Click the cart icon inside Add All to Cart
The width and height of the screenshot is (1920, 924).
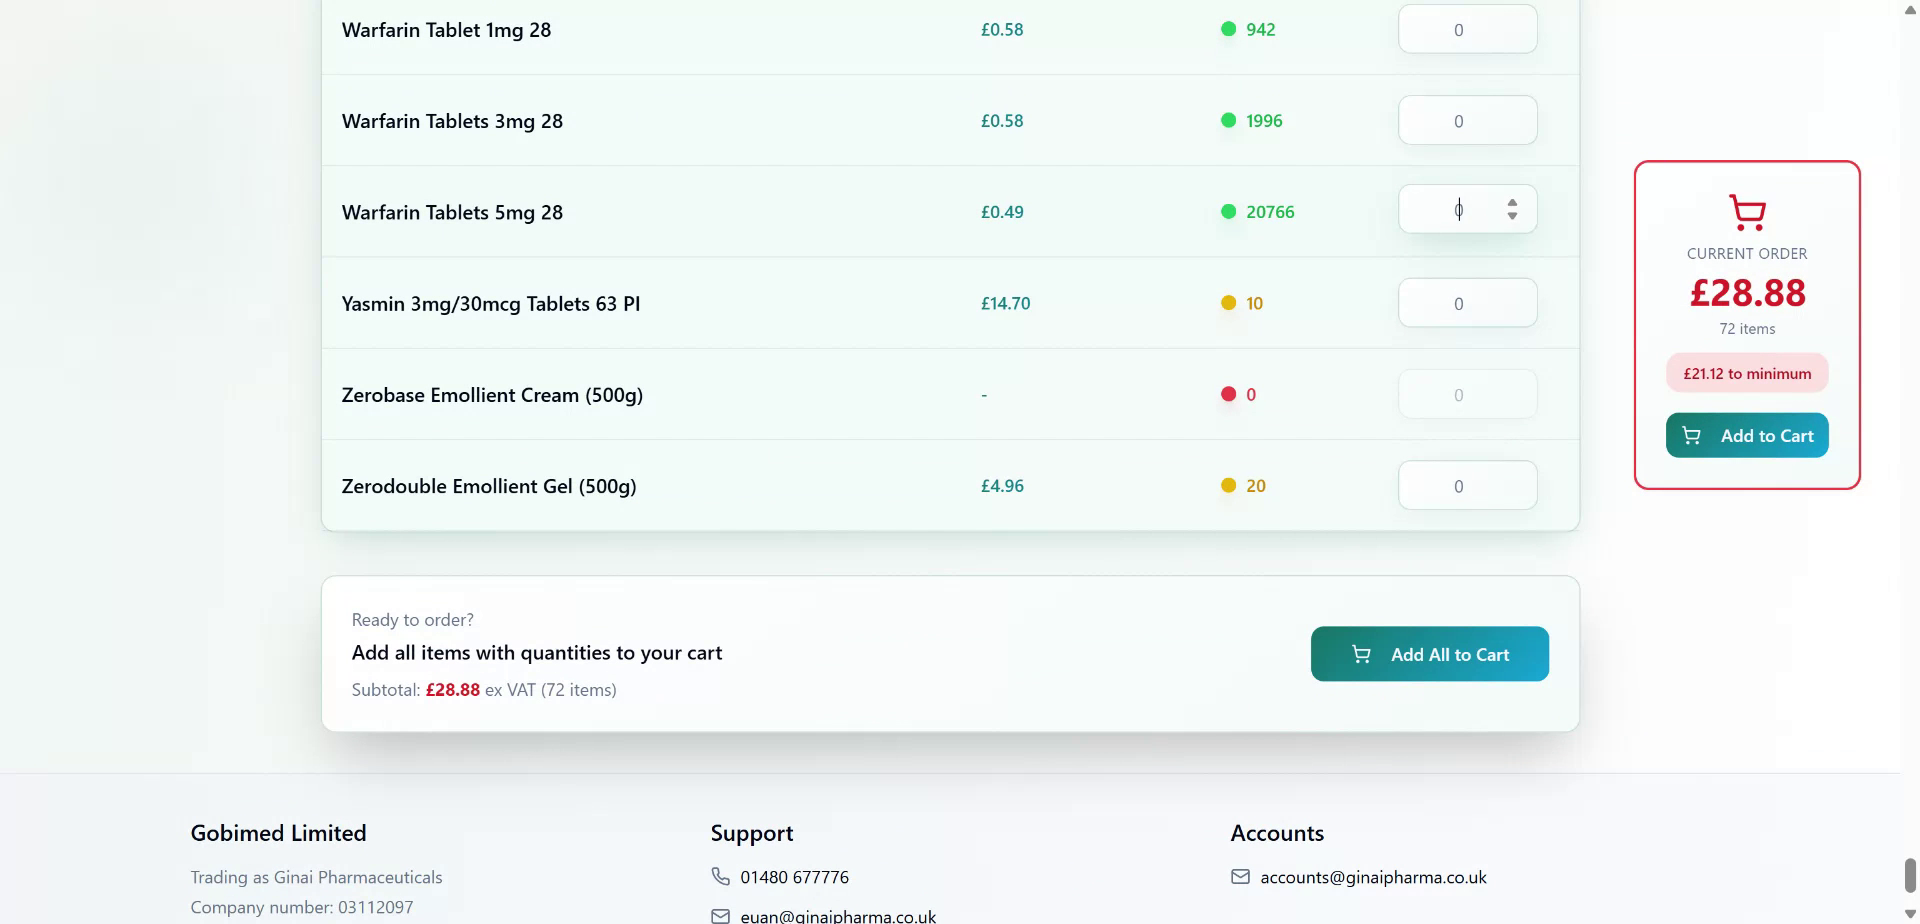point(1361,653)
